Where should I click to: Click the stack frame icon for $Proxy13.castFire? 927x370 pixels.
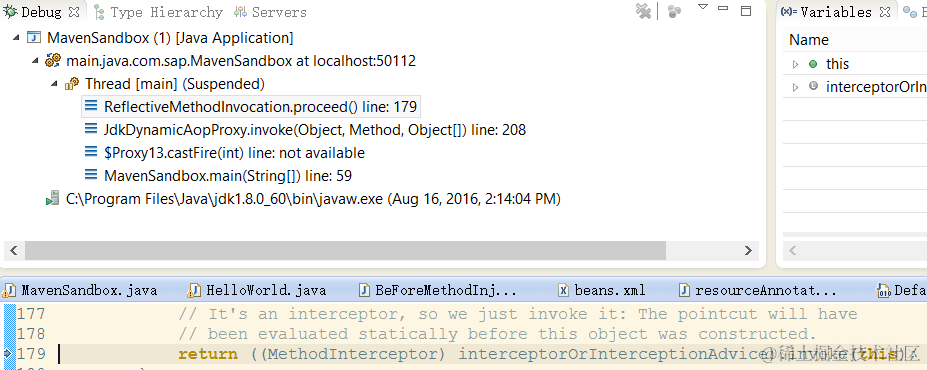[x=91, y=152]
